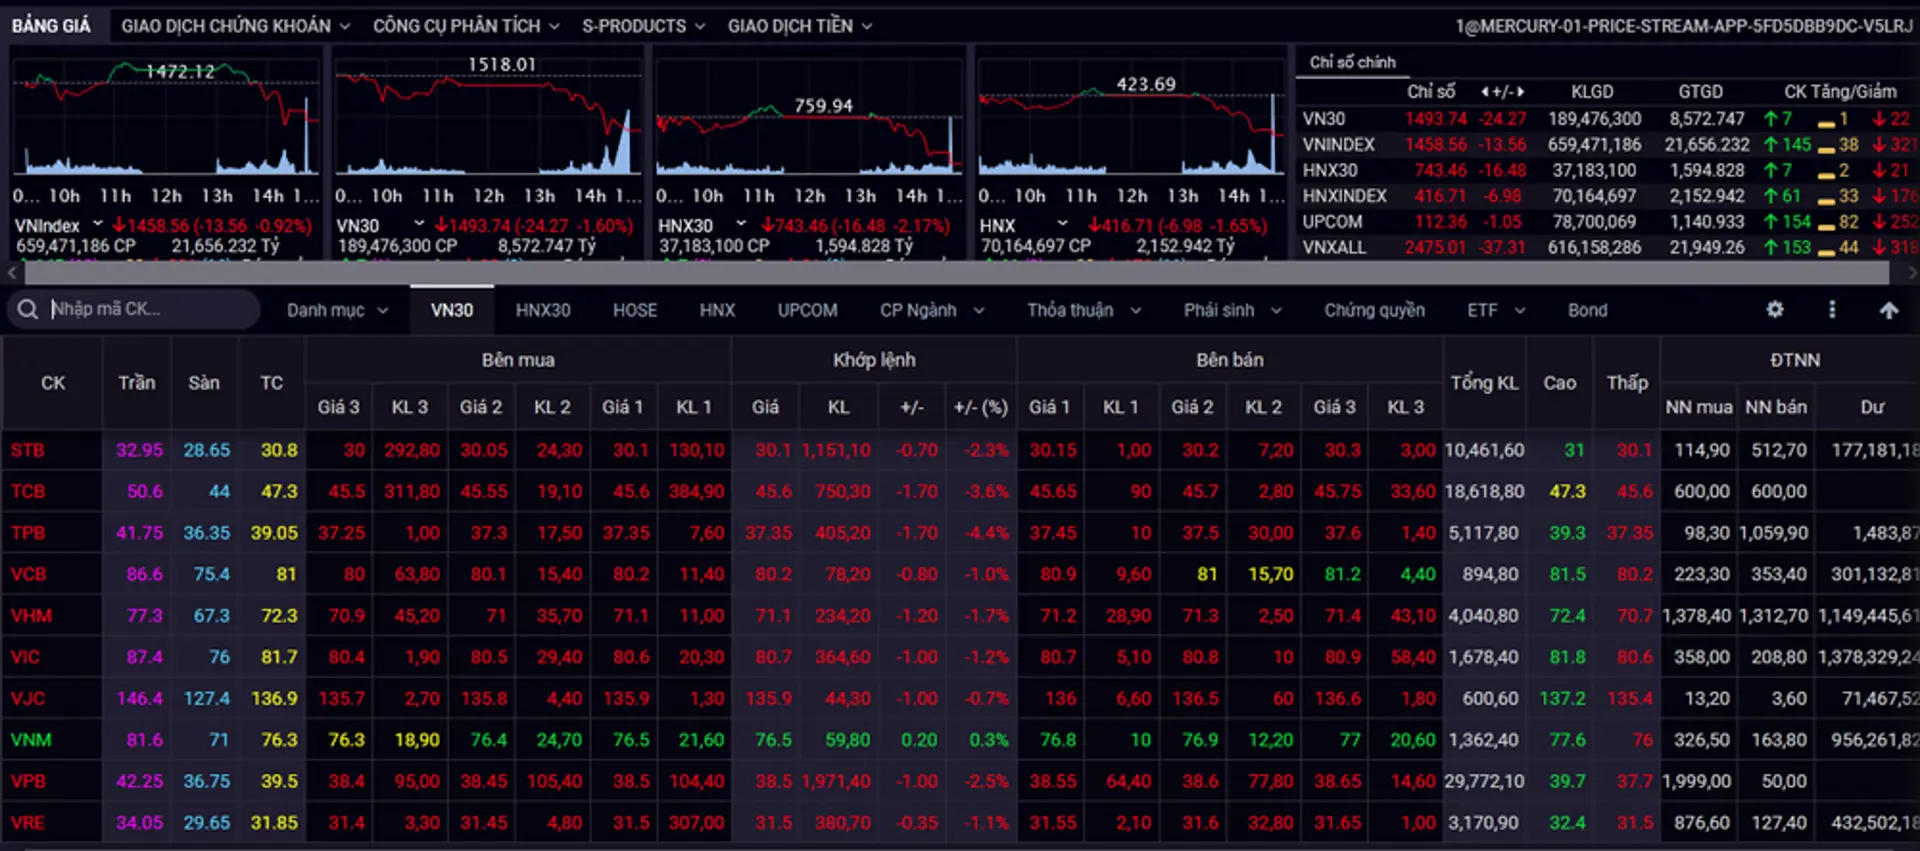Select the UPCOM row in Chỉ số chính
1920x851 pixels.
point(1606,222)
